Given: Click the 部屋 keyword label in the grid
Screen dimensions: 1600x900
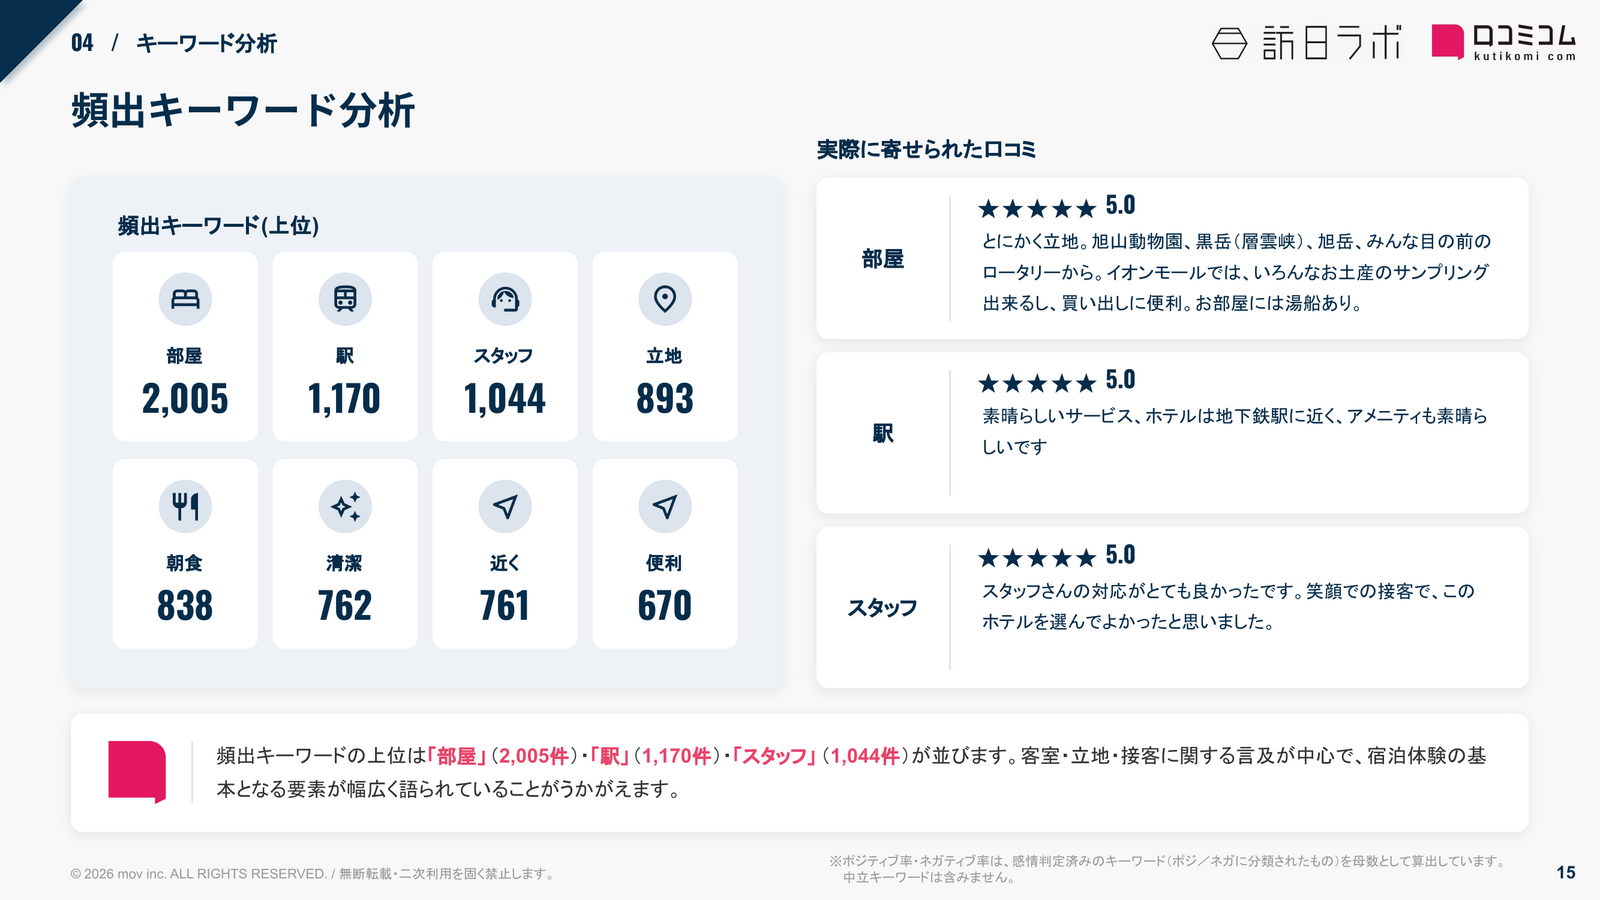Looking at the screenshot, I should [185, 356].
